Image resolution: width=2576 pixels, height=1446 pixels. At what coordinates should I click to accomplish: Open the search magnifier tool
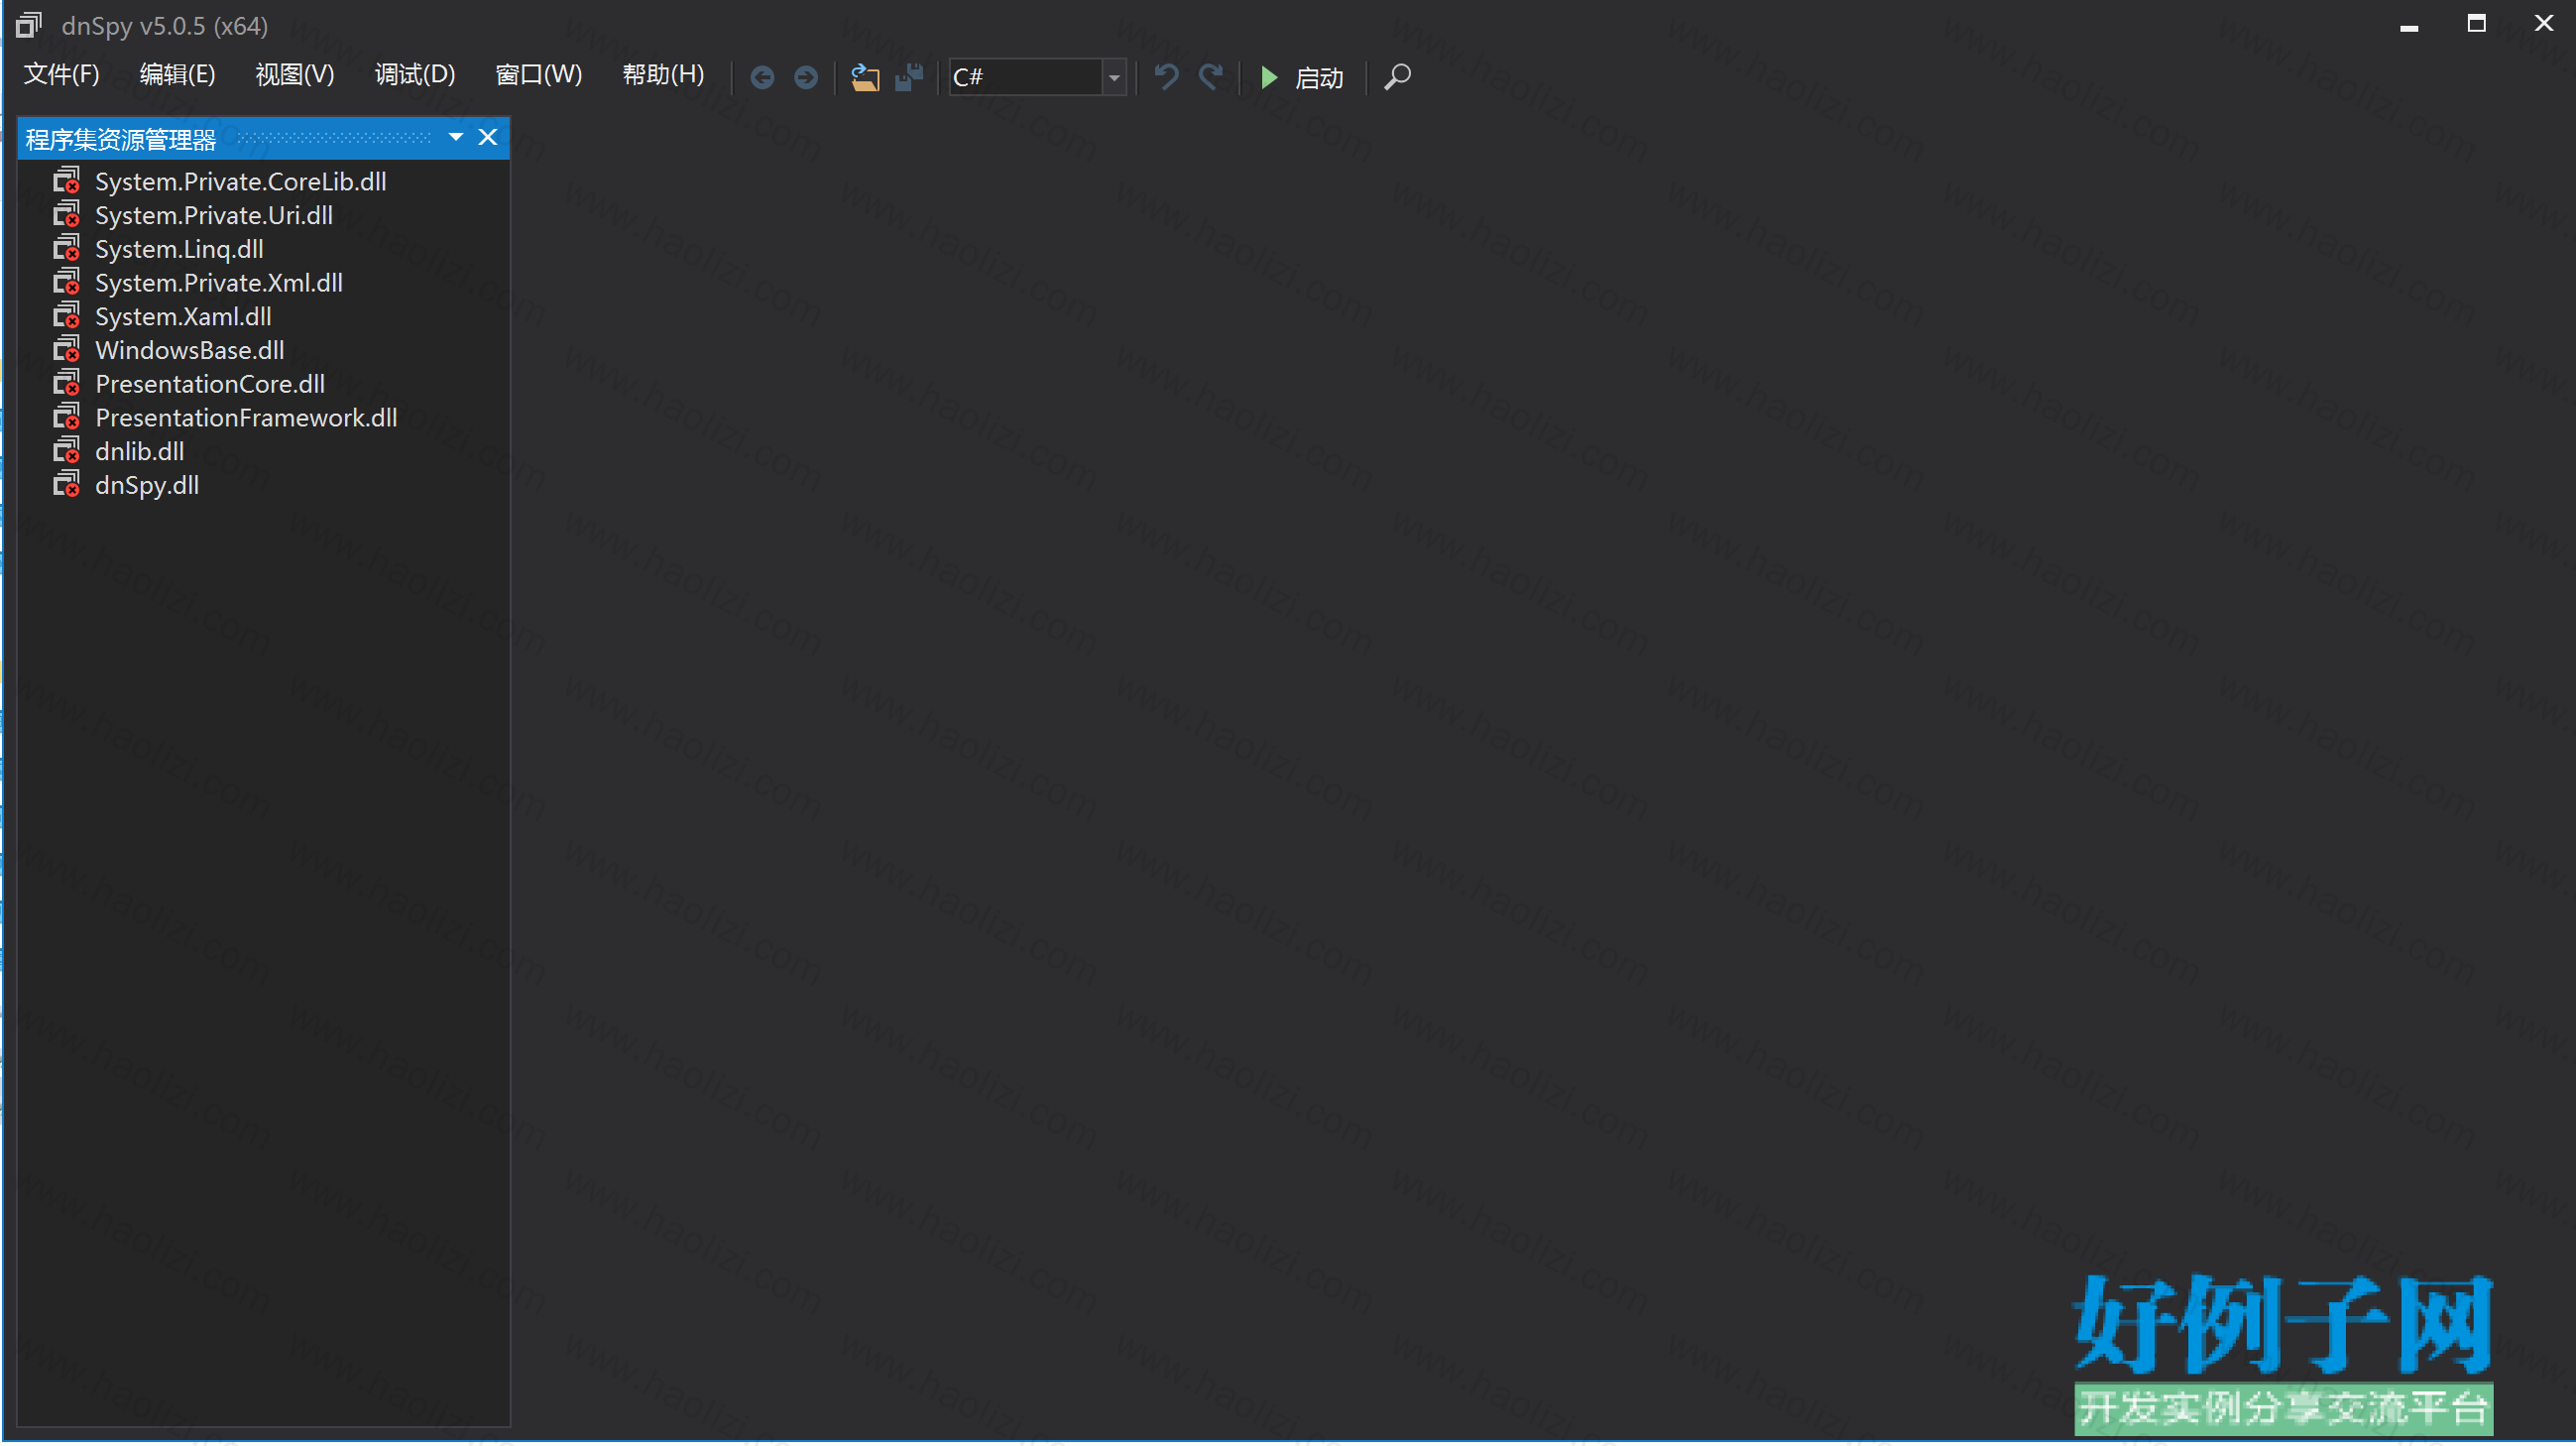(x=1397, y=77)
